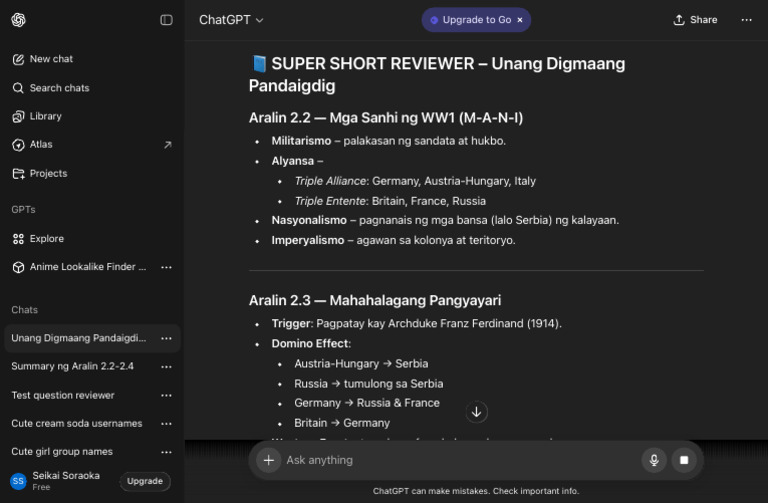
Task: Open Projects in the sidebar
Action: pos(40,173)
